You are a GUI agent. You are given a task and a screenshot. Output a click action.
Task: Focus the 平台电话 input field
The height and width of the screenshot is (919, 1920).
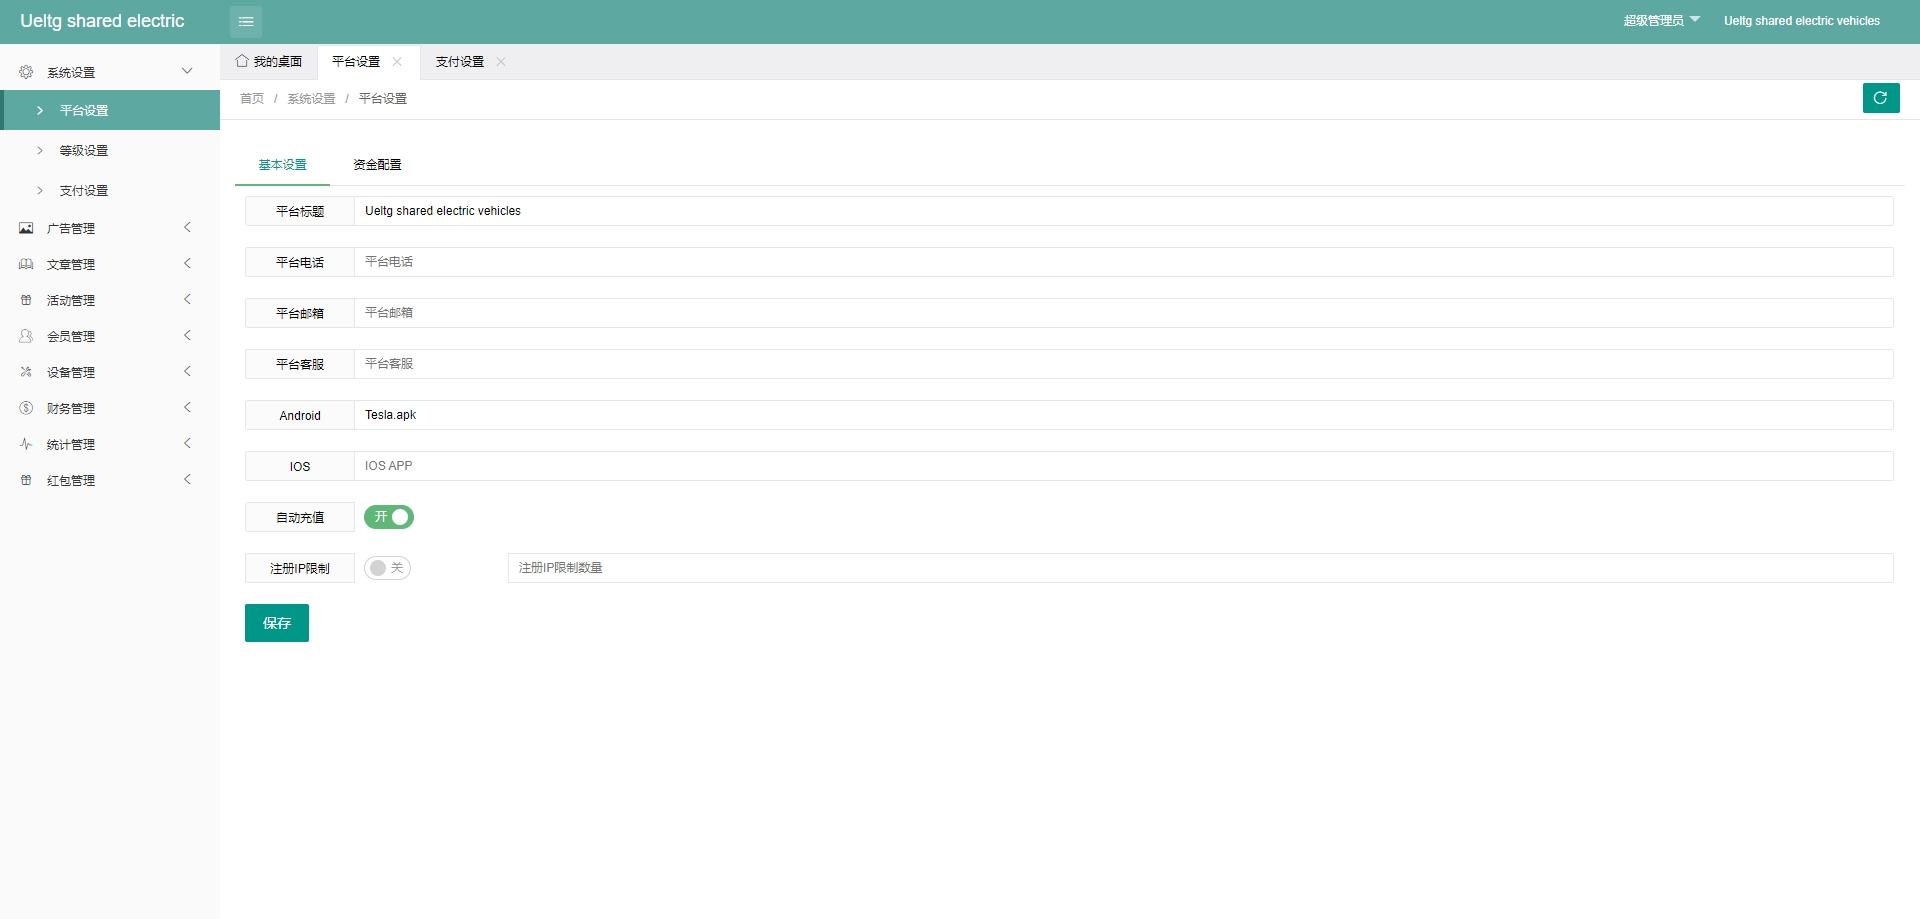1123,262
